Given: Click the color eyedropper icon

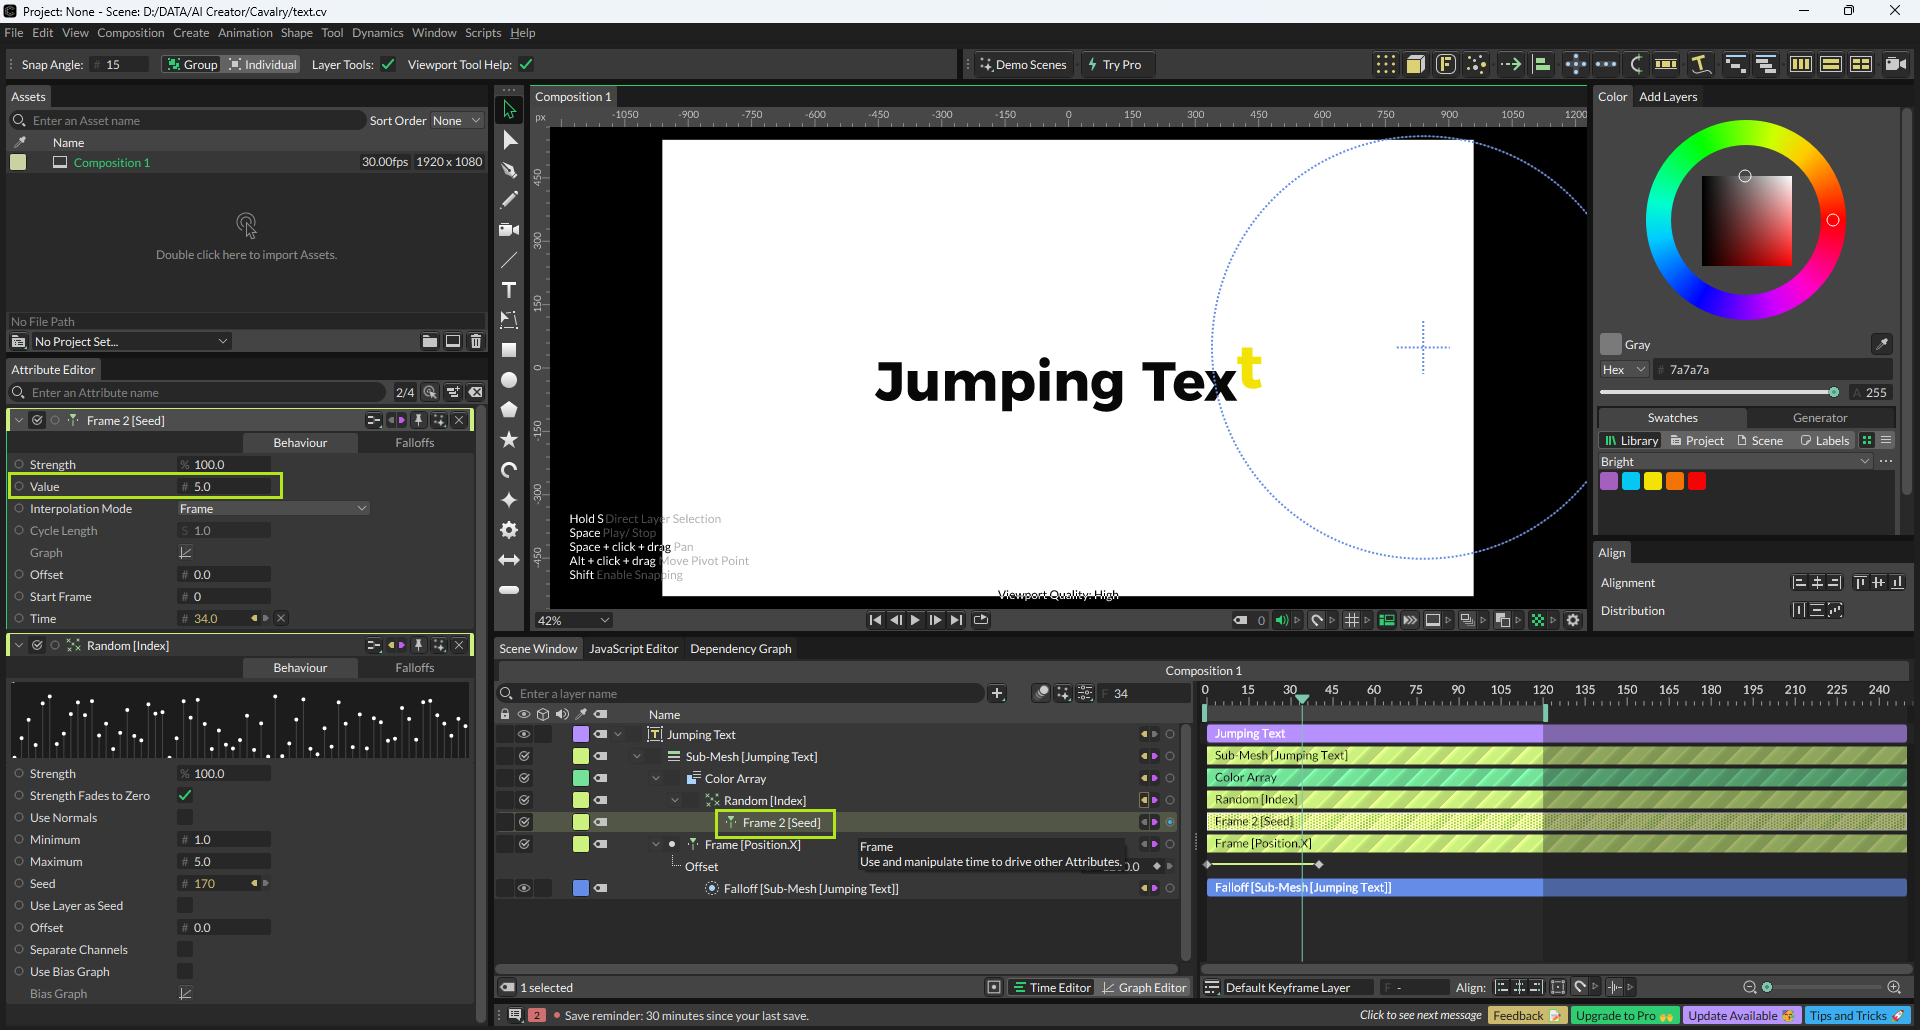Looking at the screenshot, I should point(1881,344).
